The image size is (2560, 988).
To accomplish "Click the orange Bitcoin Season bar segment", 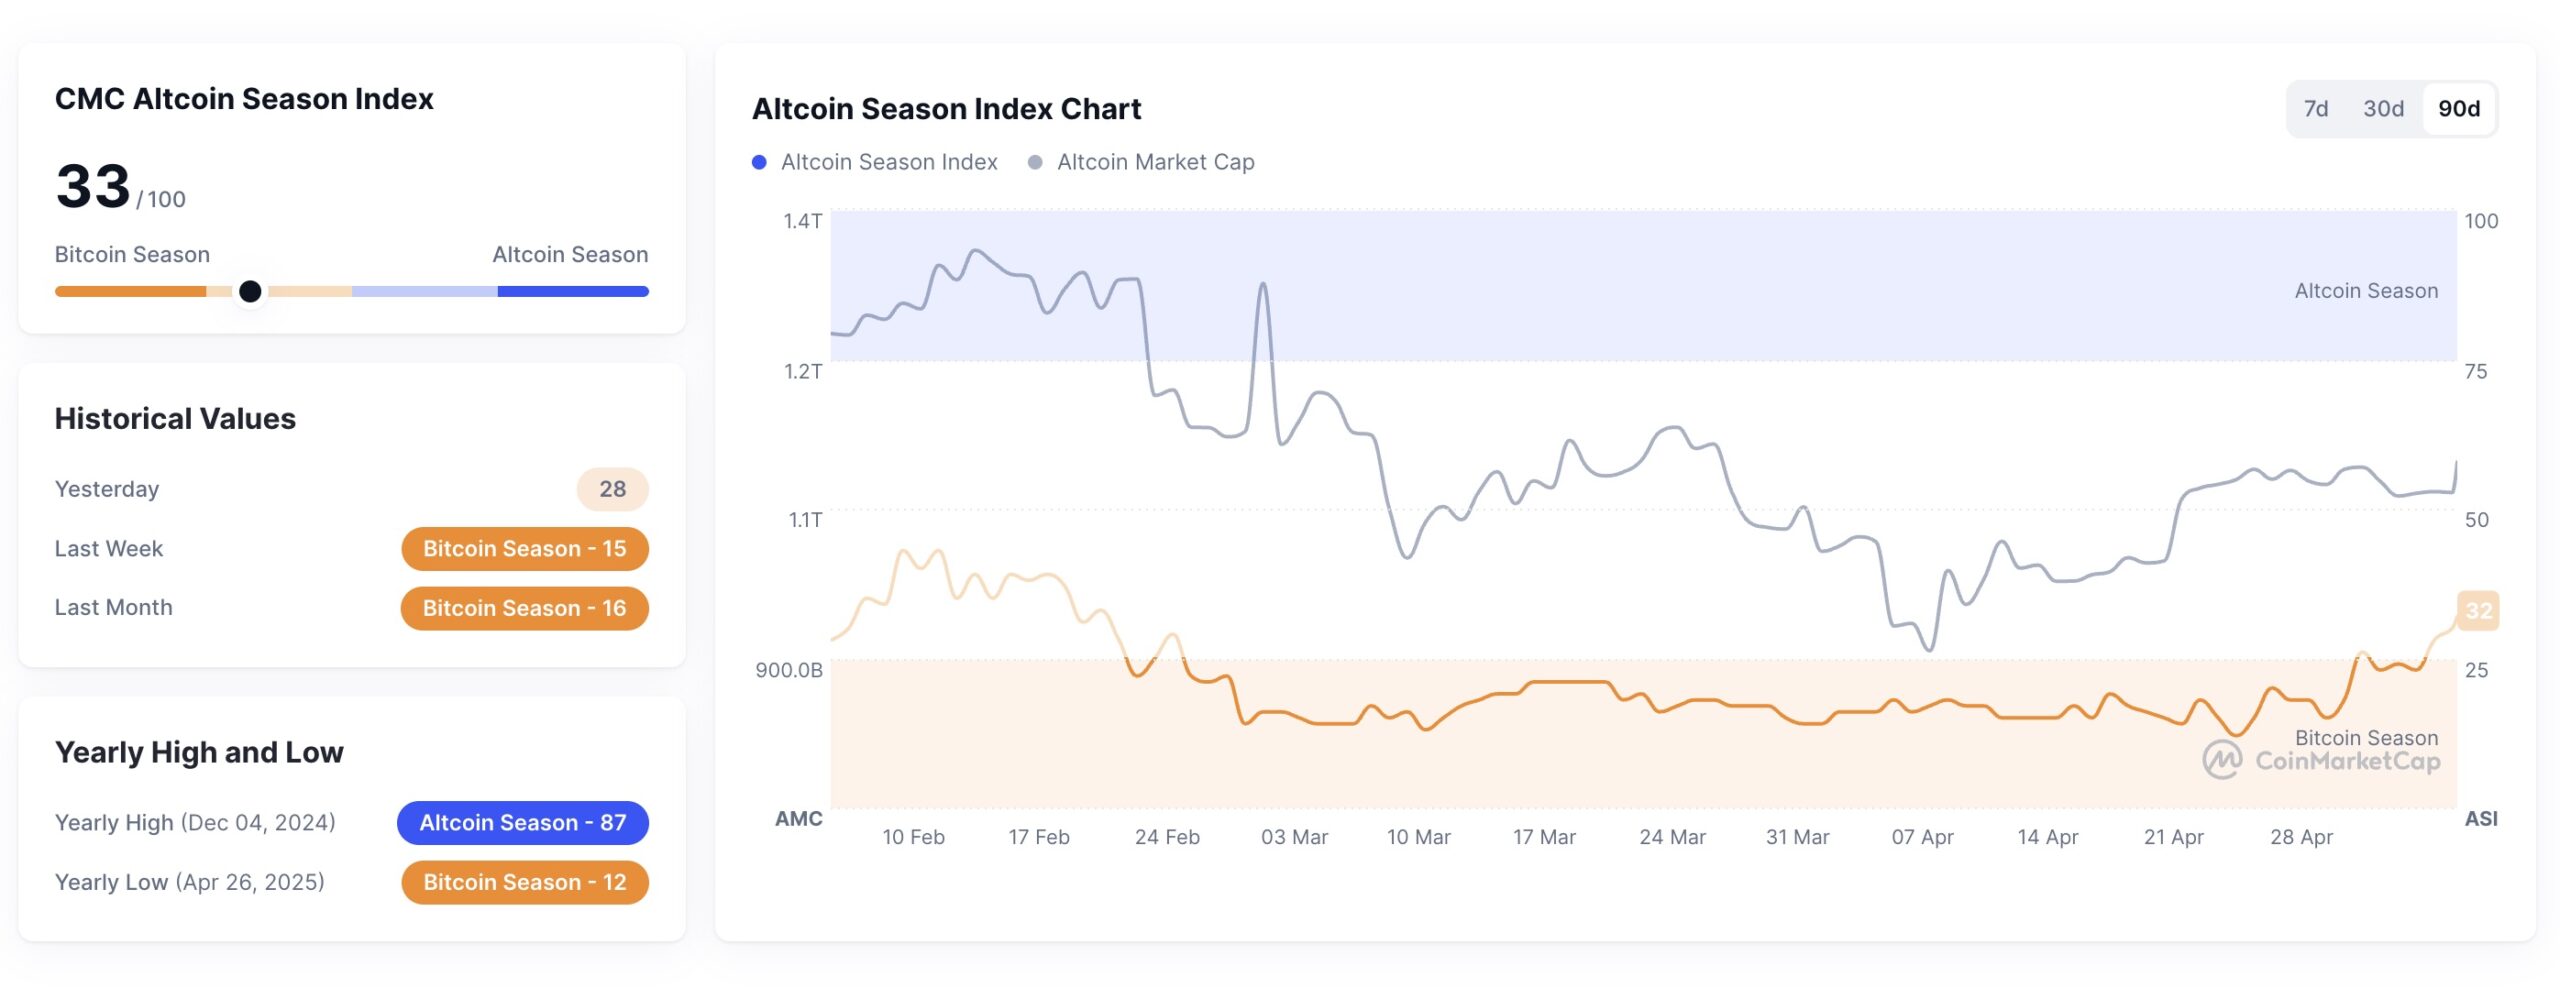I will [x=130, y=291].
